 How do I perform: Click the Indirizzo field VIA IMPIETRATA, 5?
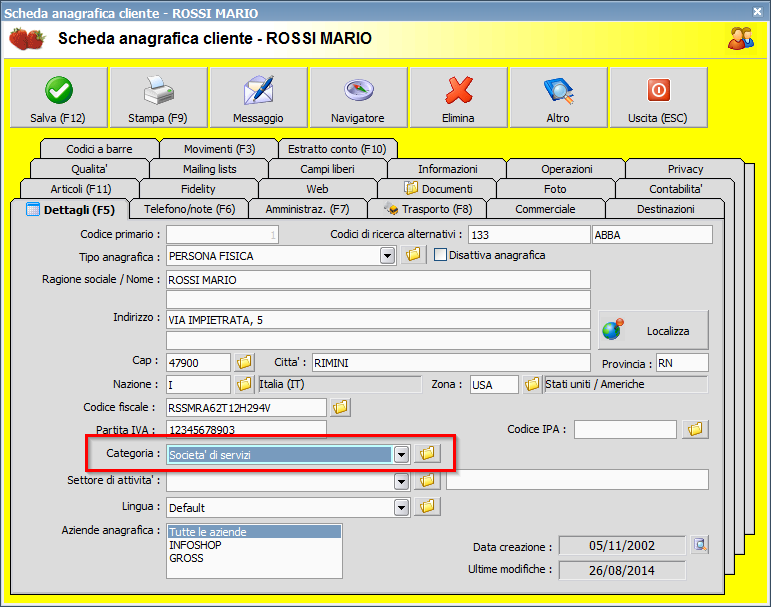[x=378, y=320]
